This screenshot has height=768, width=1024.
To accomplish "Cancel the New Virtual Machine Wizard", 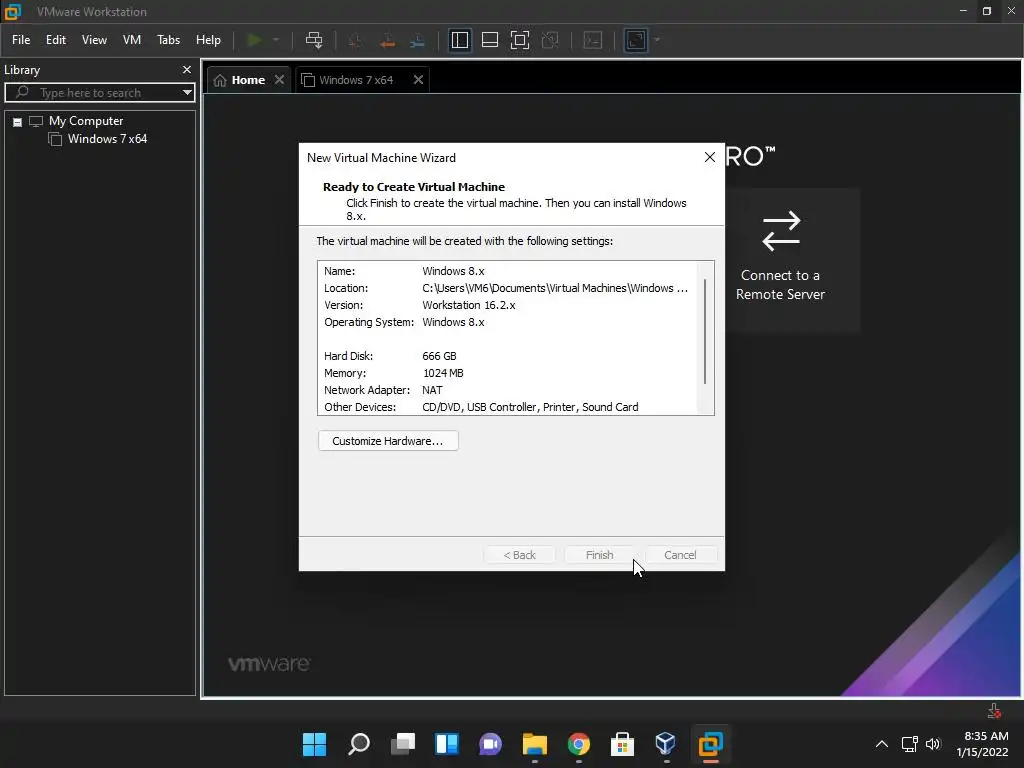I will click(x=680, y=555).
